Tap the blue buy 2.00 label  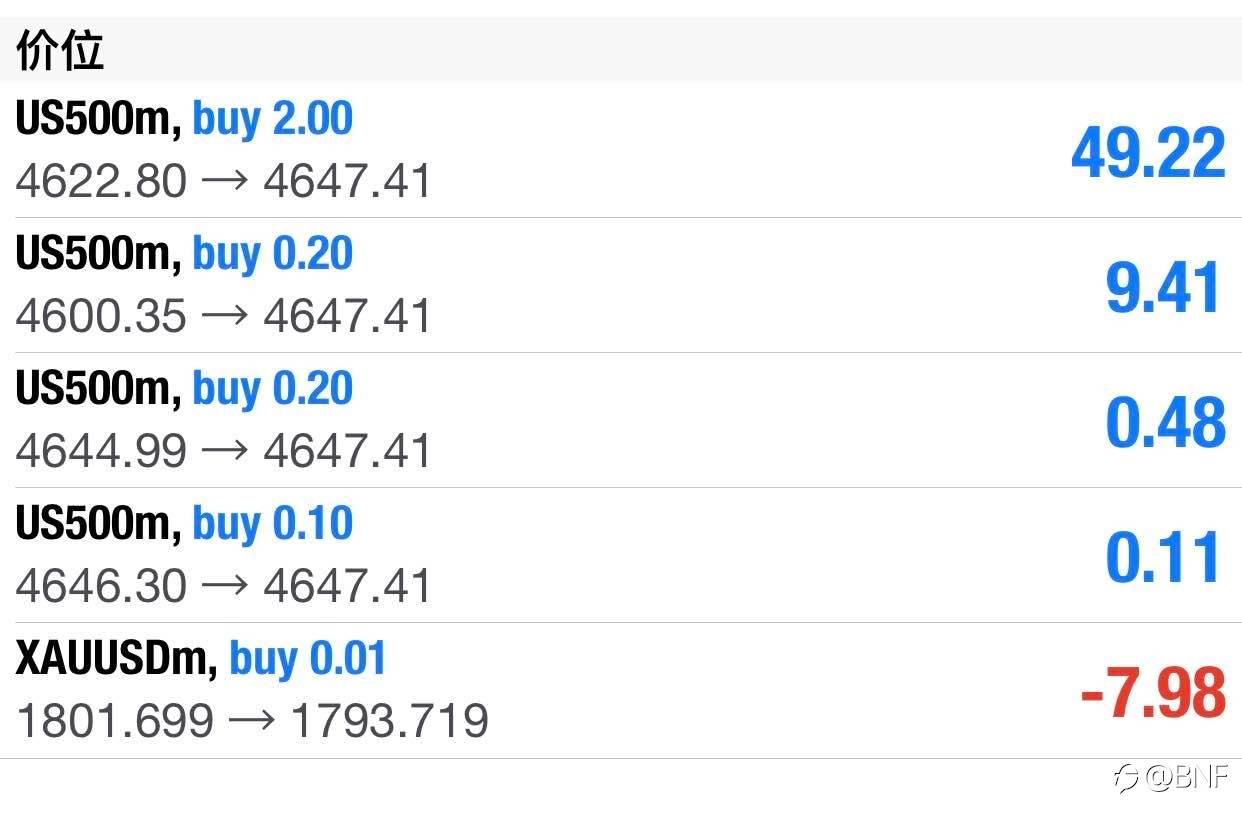point(272,120)
